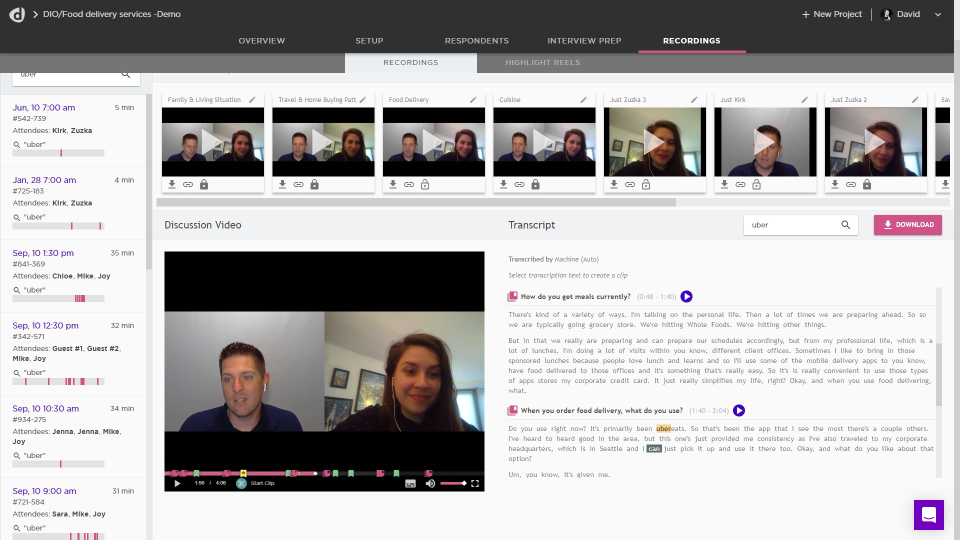Click the Start Clip scissors button
Screen dimensions: 960x540
click(241, 483)
